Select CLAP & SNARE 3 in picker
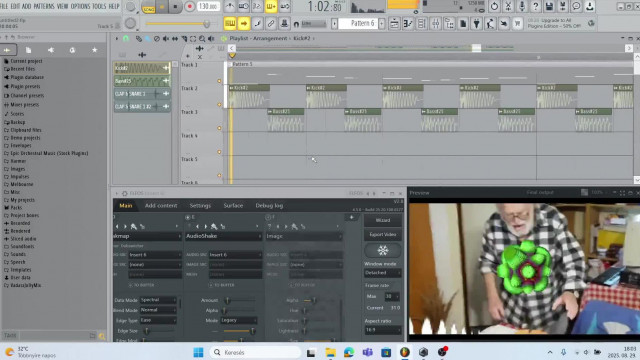The width and height of the screenshot is (640, 360). tap(142, 94)
